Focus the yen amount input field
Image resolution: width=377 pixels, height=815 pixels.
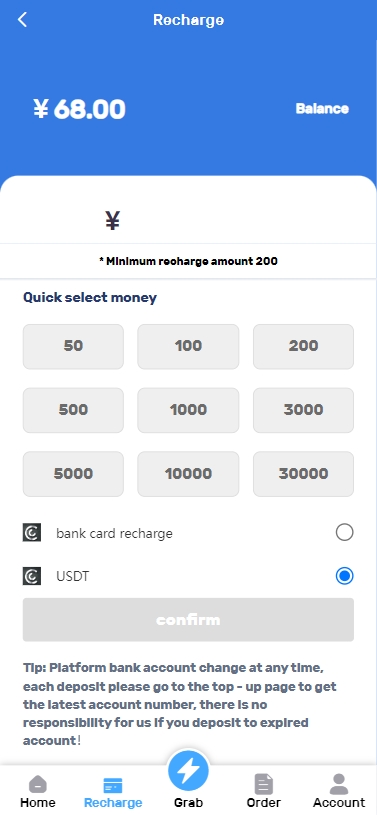(x=188, y=221)
